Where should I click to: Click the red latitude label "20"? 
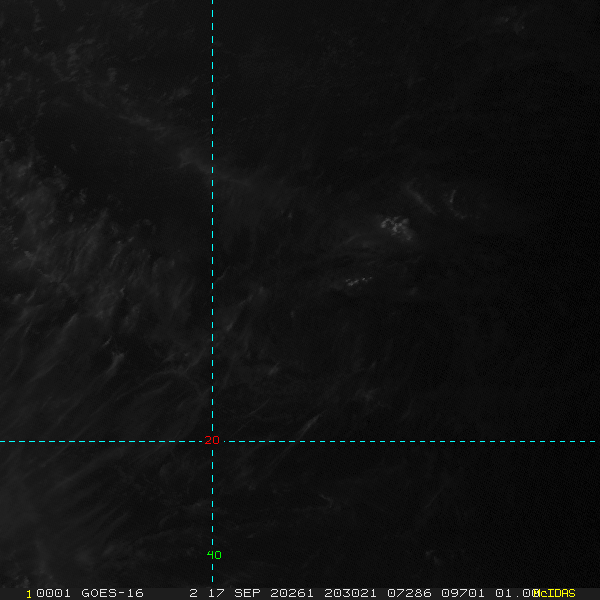click(x=212, y=440)
